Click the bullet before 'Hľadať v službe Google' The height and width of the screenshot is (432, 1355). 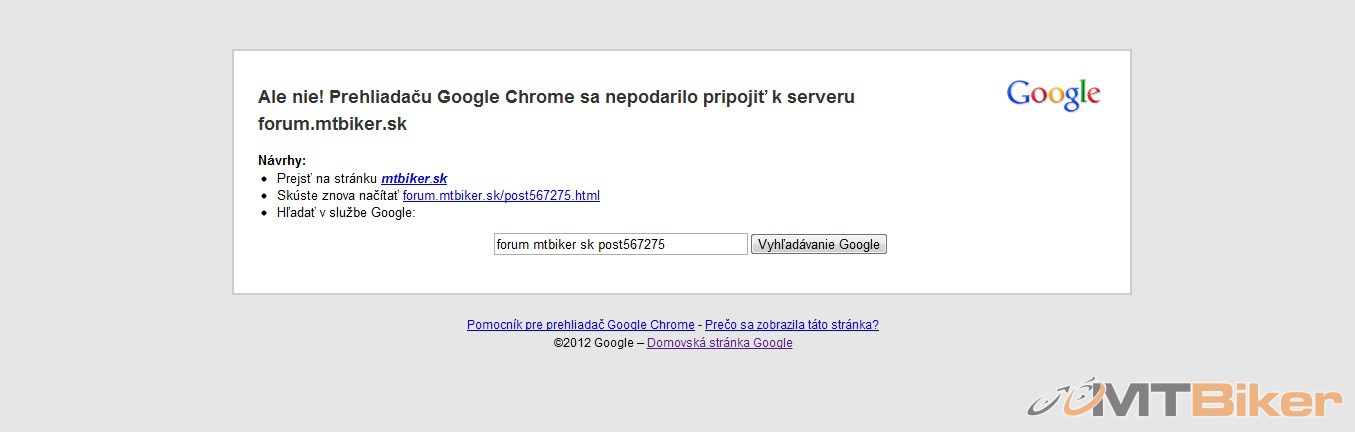(x=264, y=213)
